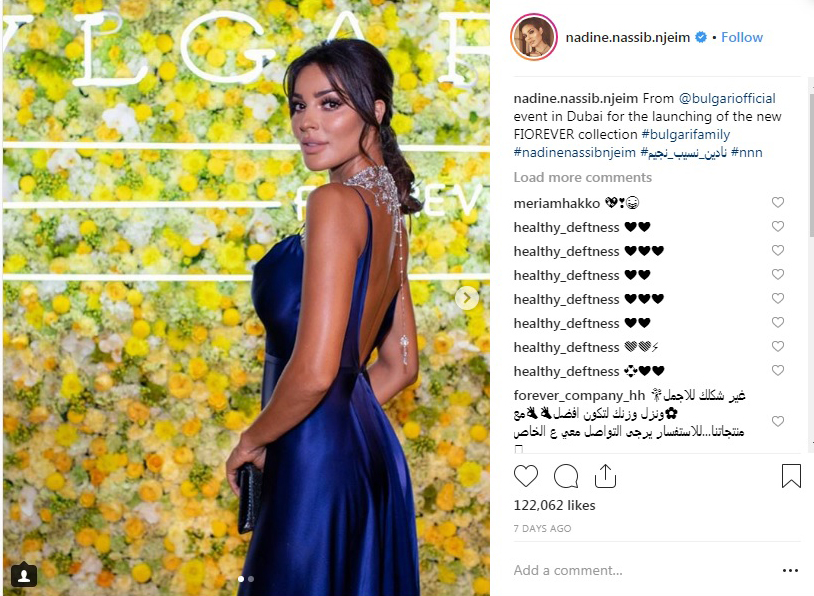
Task: Expand Load more comments
Action: 582,178
